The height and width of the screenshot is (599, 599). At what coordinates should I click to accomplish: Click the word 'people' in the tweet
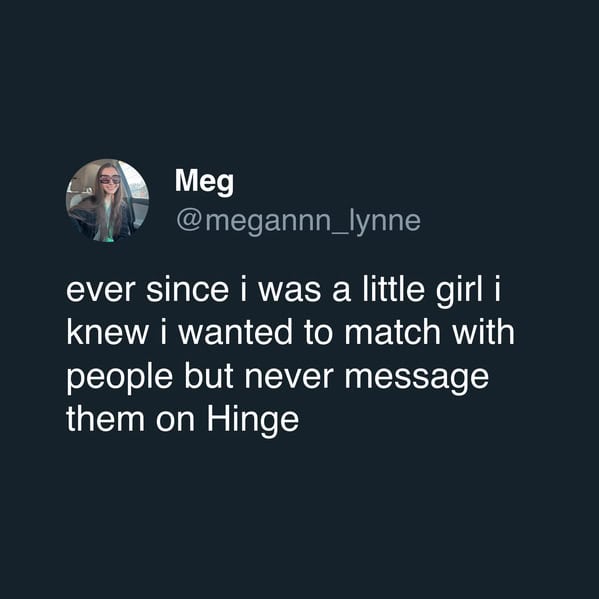pos(120,378)
